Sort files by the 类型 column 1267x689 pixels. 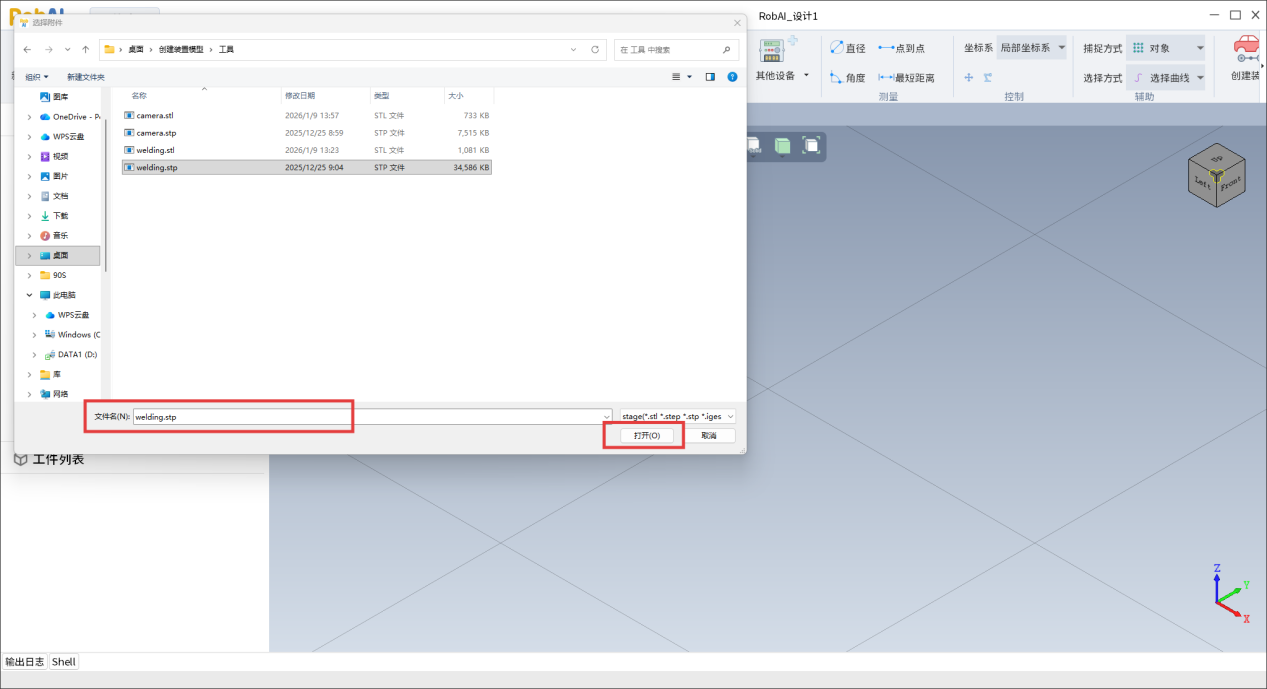pyautogui.click(x=381, y=96)
